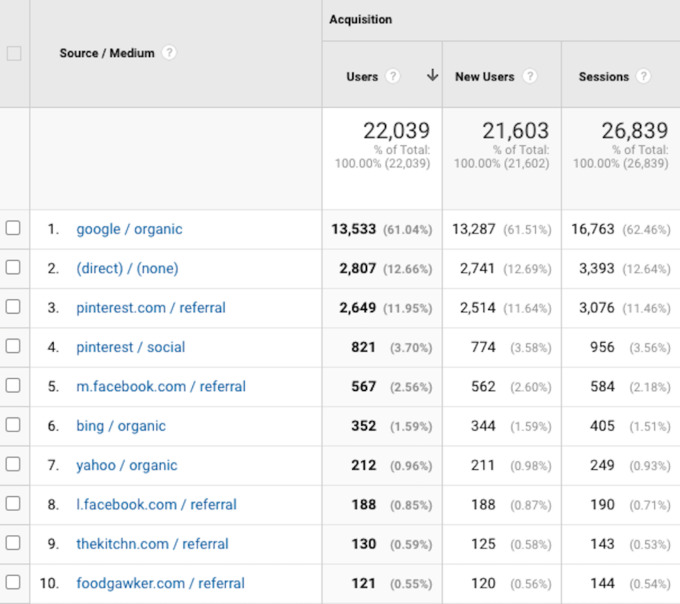This screenshot has width=680, height=604.
Task: Open the foodgawker.com / referral link
Action: [x=160, y=584]
